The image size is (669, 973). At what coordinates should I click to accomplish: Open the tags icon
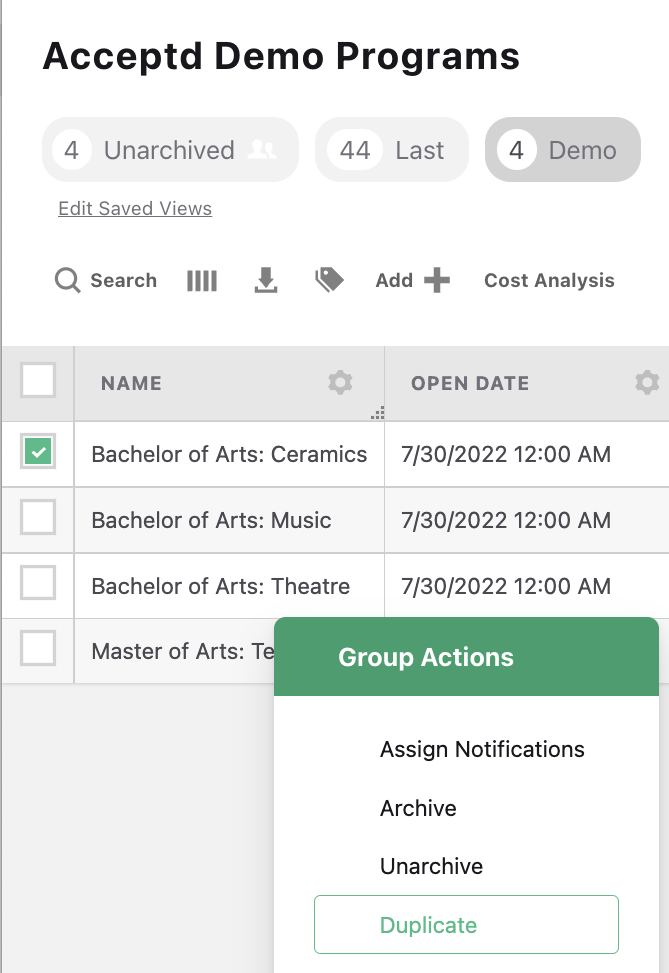coord(329,281)
